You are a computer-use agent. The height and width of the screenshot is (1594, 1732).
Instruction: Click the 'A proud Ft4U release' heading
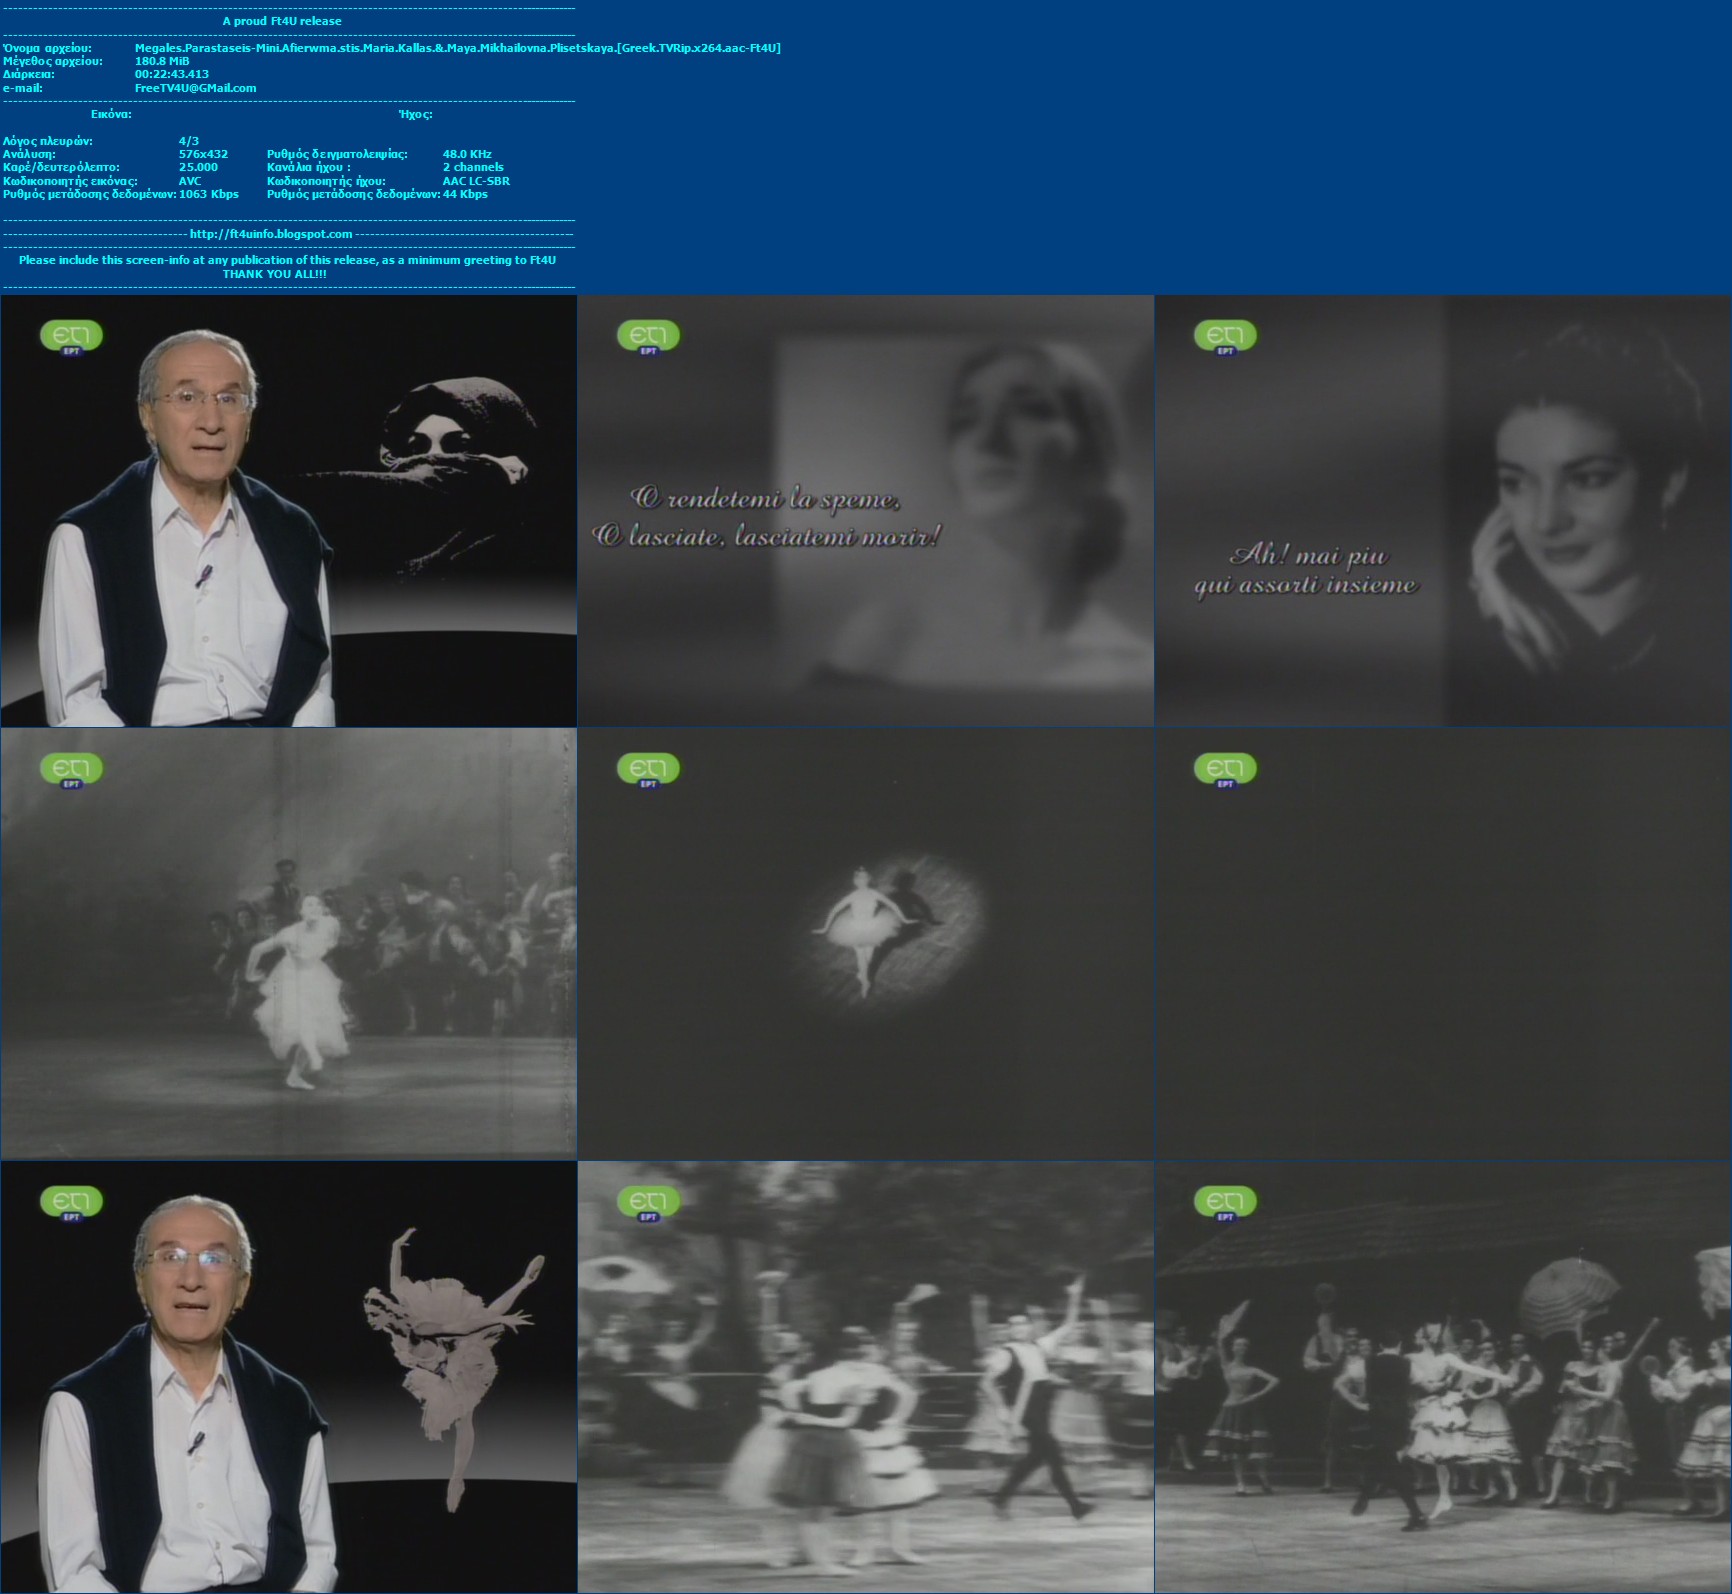pyautogui.click(x=282, y=21)
